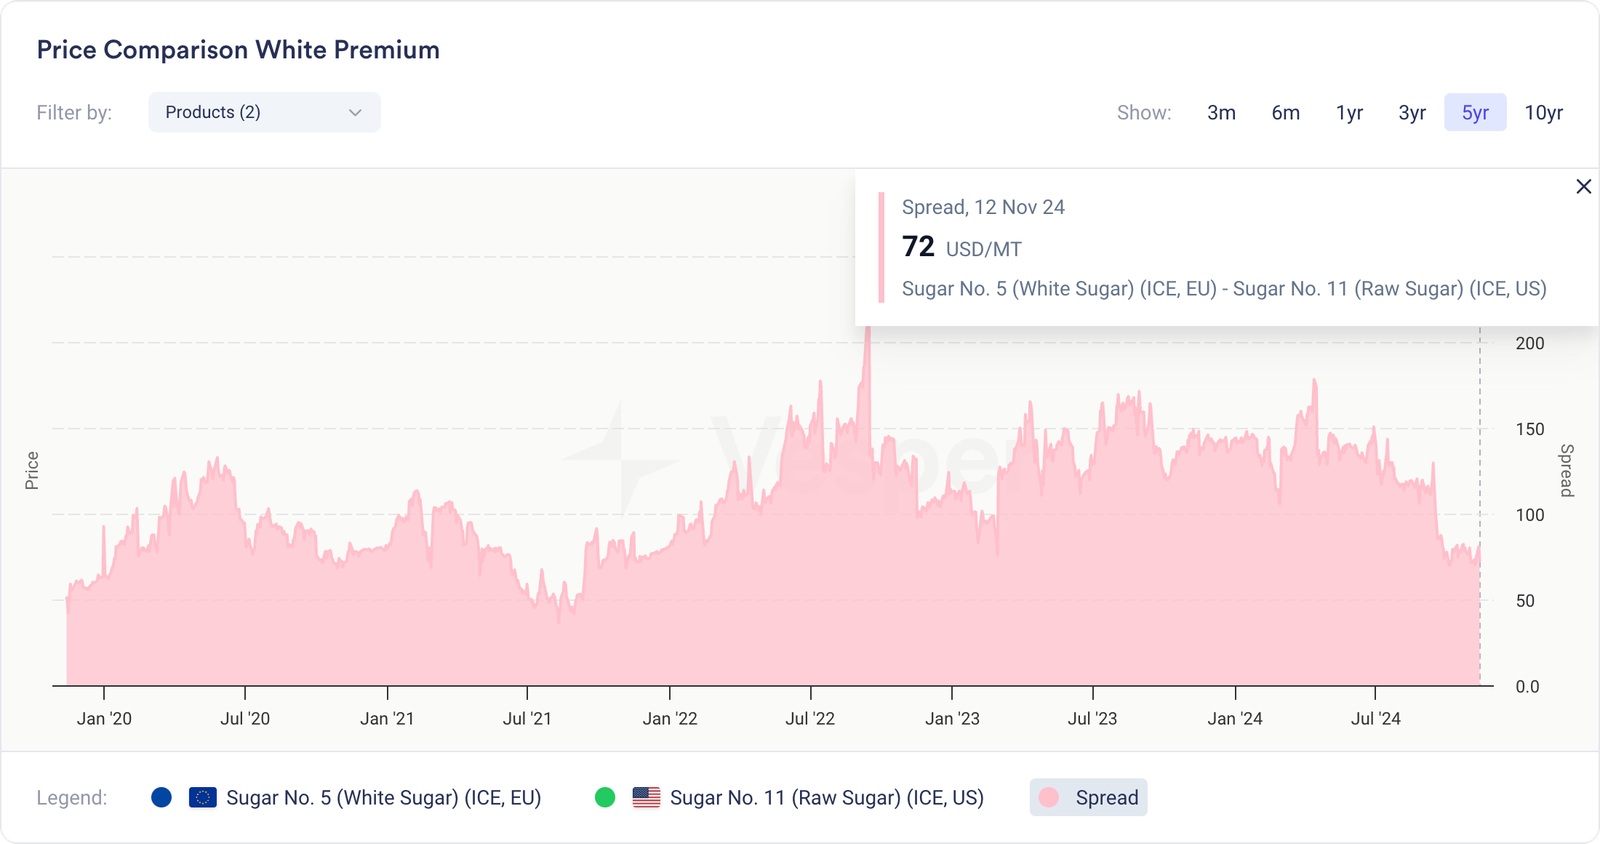Select the 6m time range
1600x844 pixels.
tap(1285, 113)
